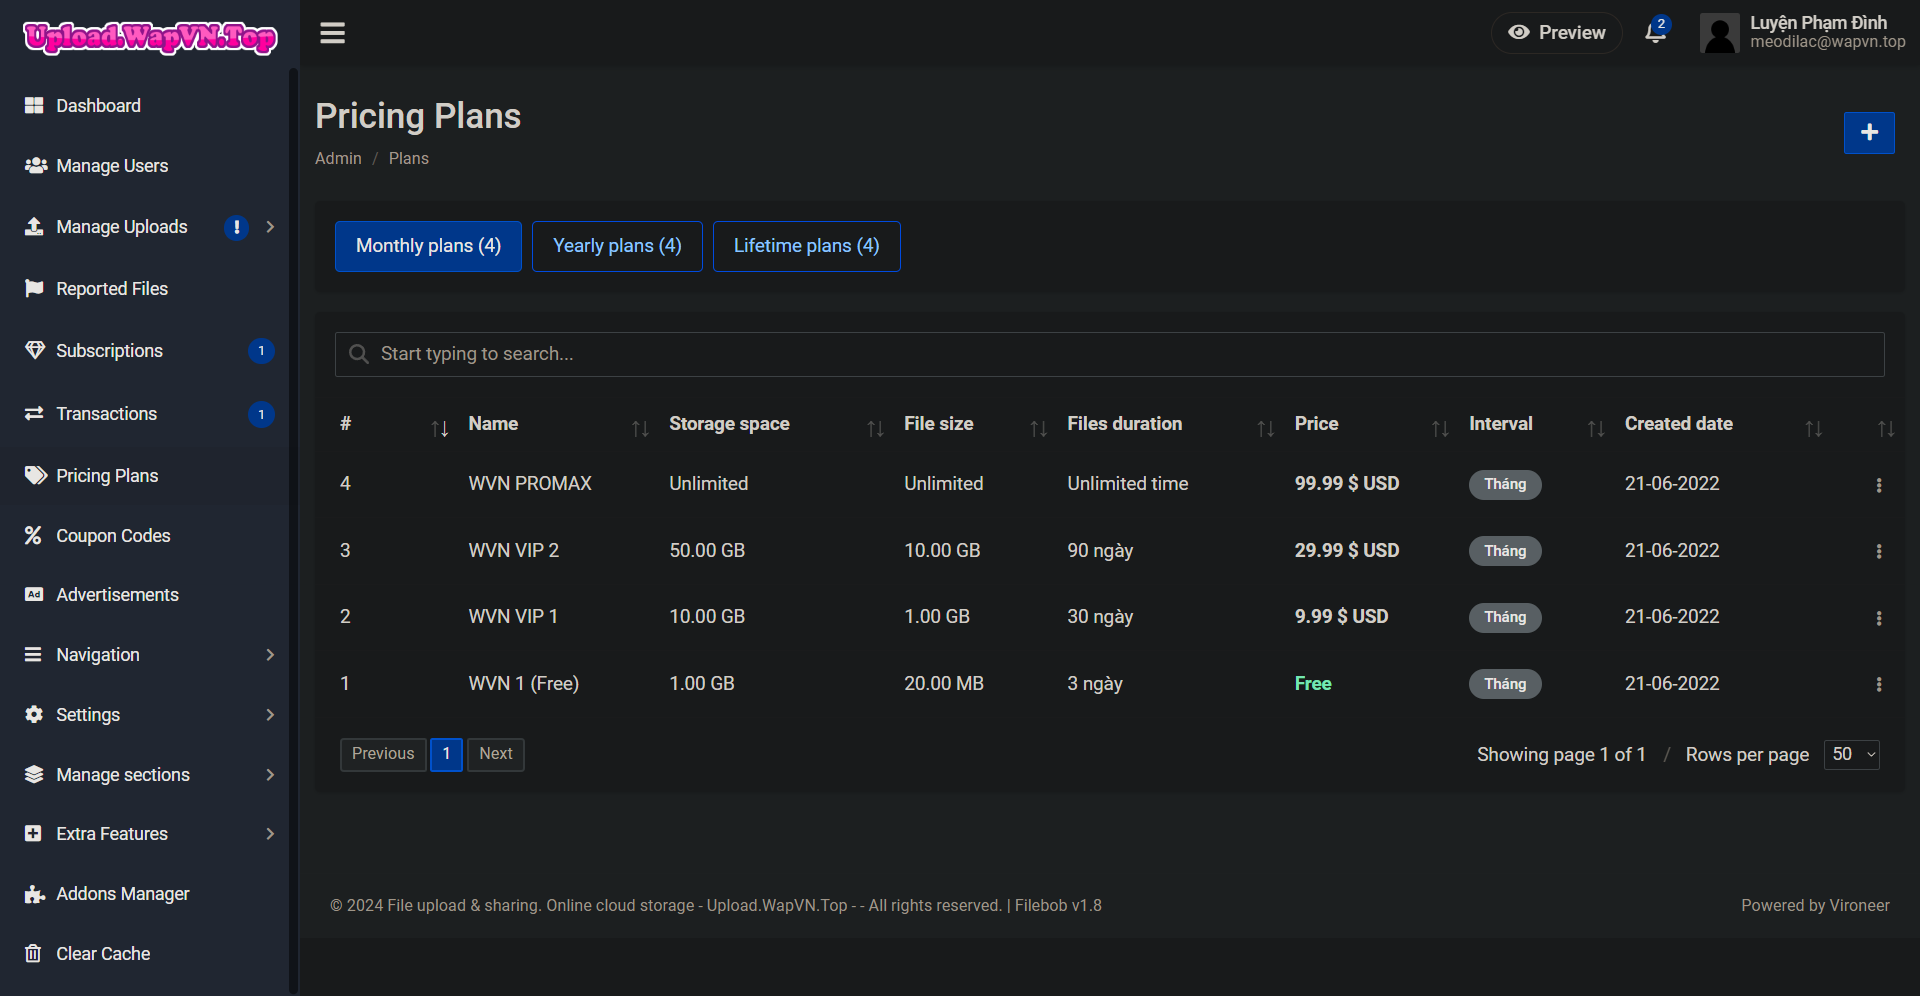Go to Previous page
1920x996 pixels.
tap(383, 754)
